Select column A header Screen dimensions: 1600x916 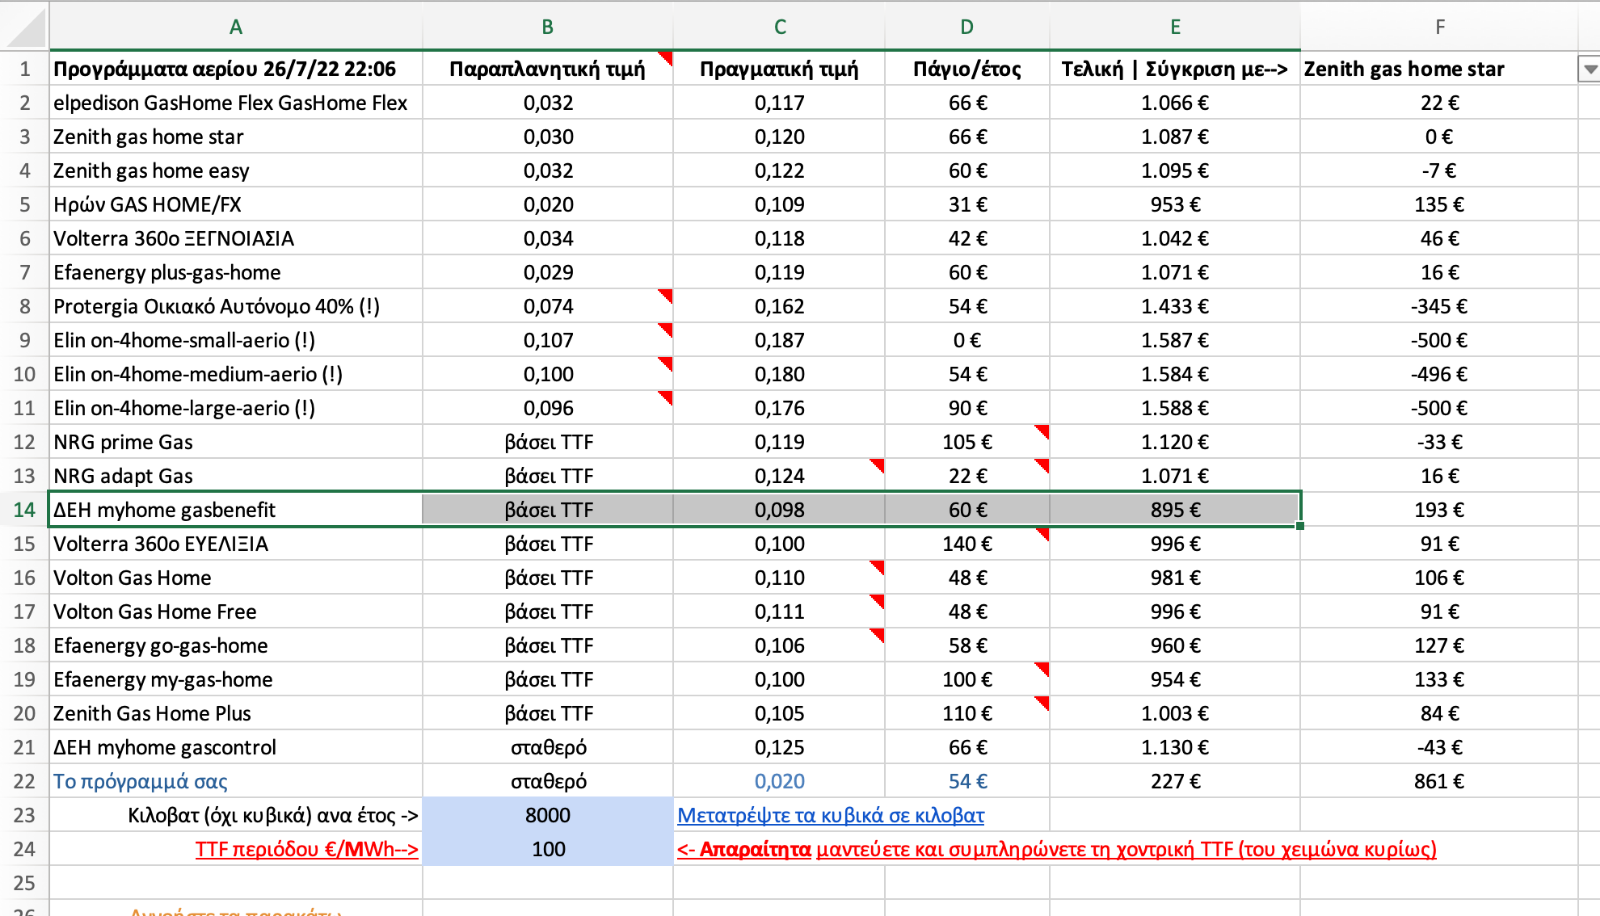(x=236, y=27)
